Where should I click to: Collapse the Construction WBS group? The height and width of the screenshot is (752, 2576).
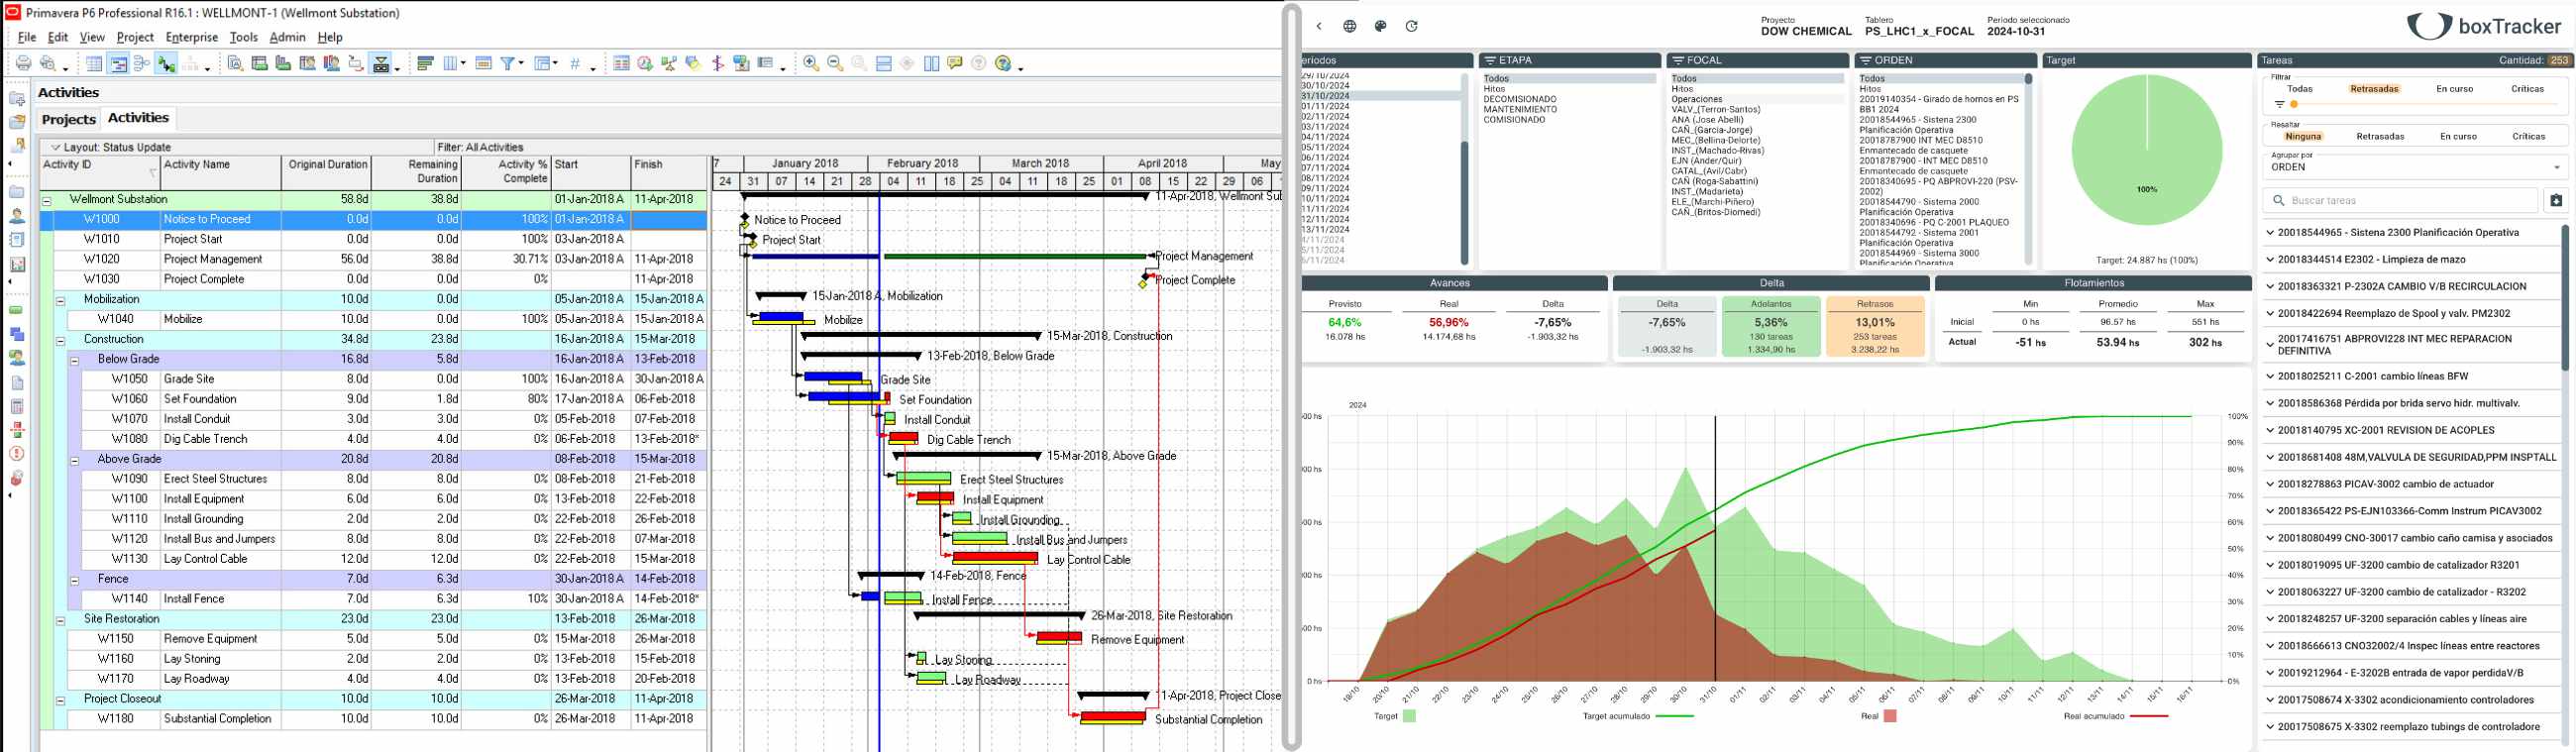60,340
